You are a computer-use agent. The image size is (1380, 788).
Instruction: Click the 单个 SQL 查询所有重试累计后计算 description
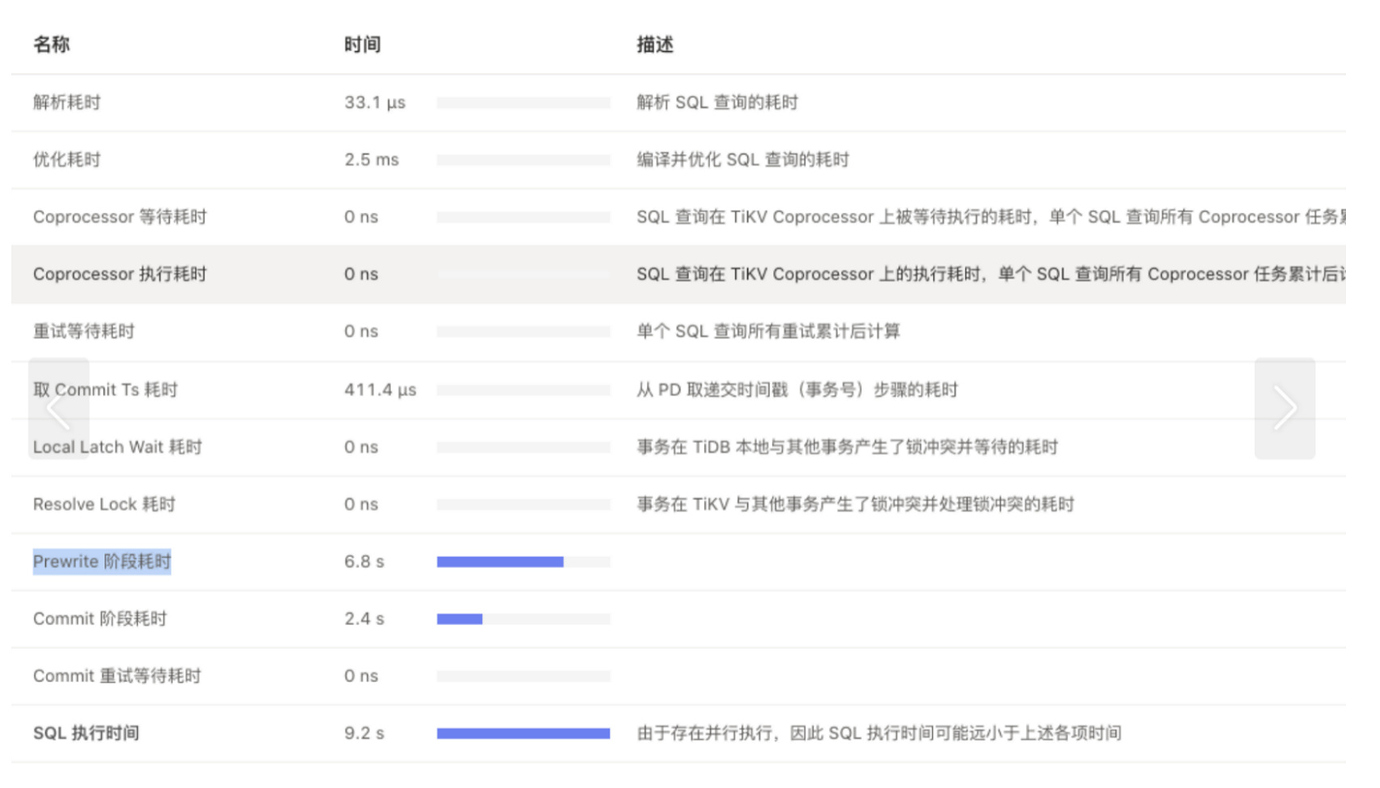click(768, 331)
